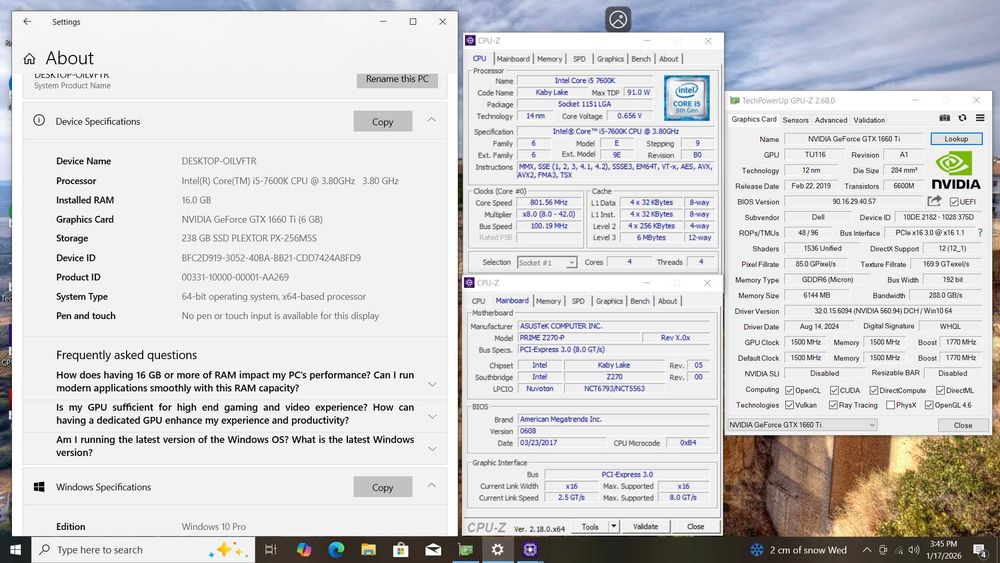Click the Device Specifications info icon

[x=39, y=121]
